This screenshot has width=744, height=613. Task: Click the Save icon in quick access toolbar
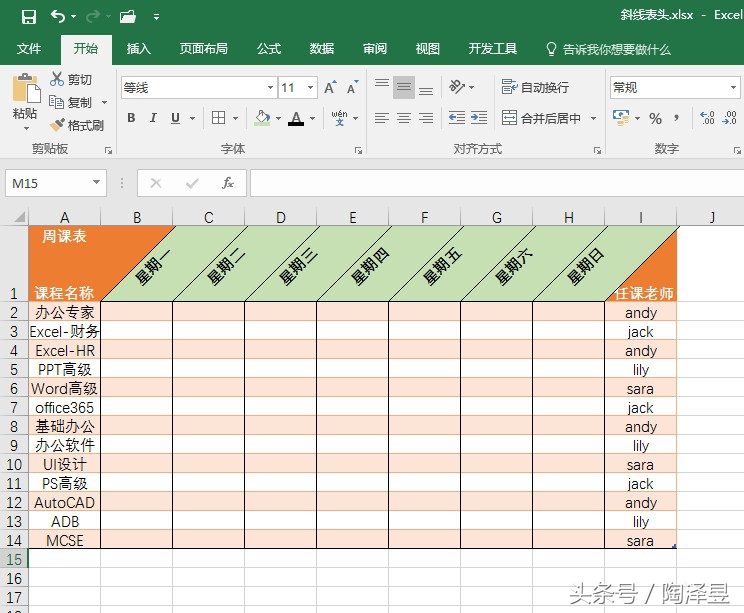click(29, 17)
